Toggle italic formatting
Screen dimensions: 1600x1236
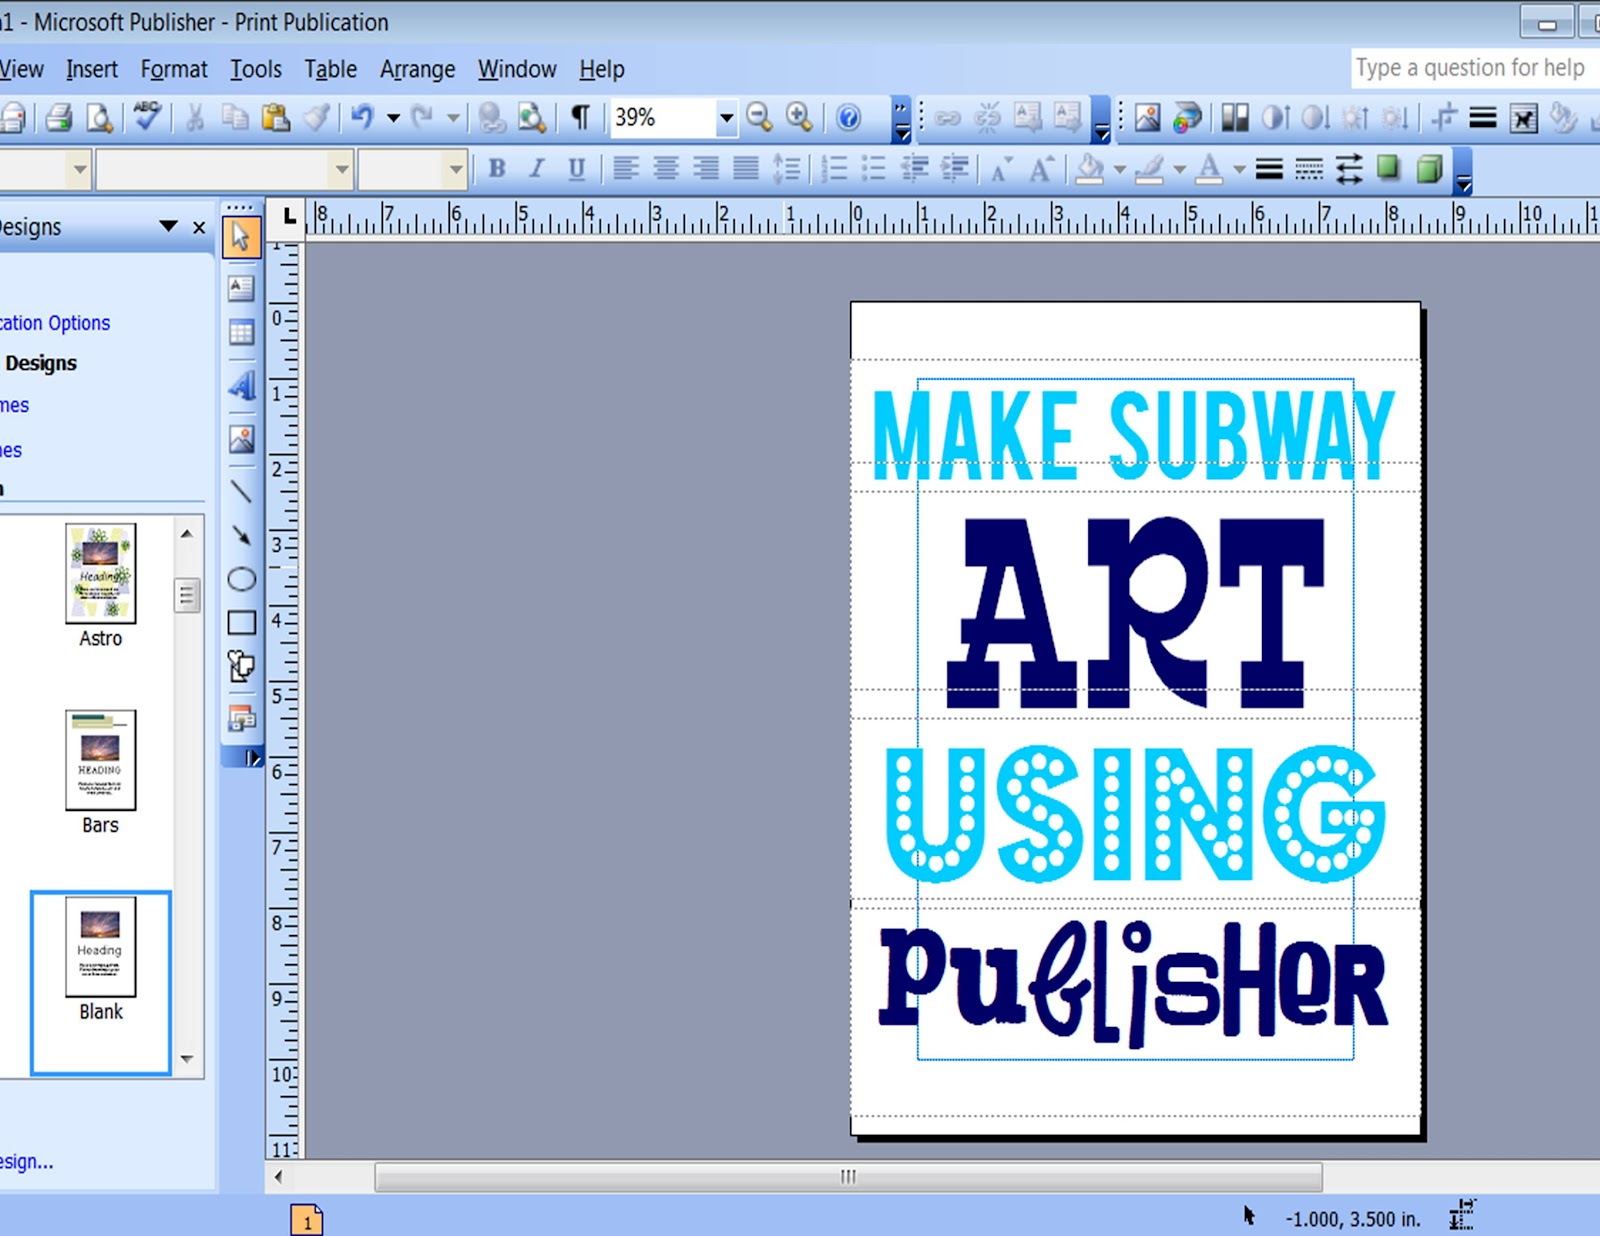click(537, 169)
